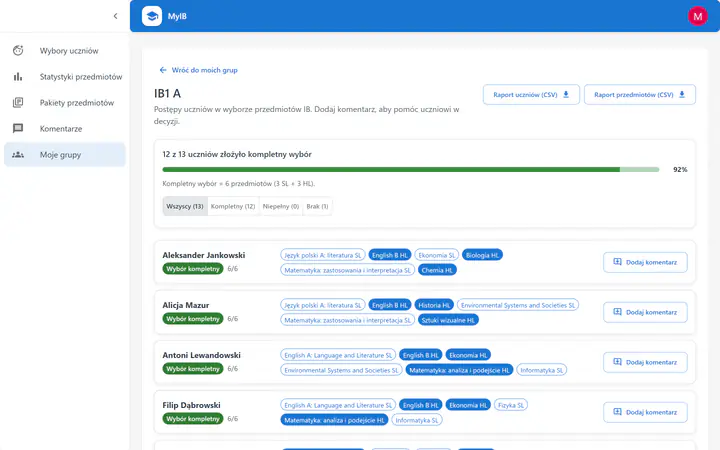Go back via Wróć do moich grup link
The width and height of the screenshot is (720, 450).
coord(198,70)
